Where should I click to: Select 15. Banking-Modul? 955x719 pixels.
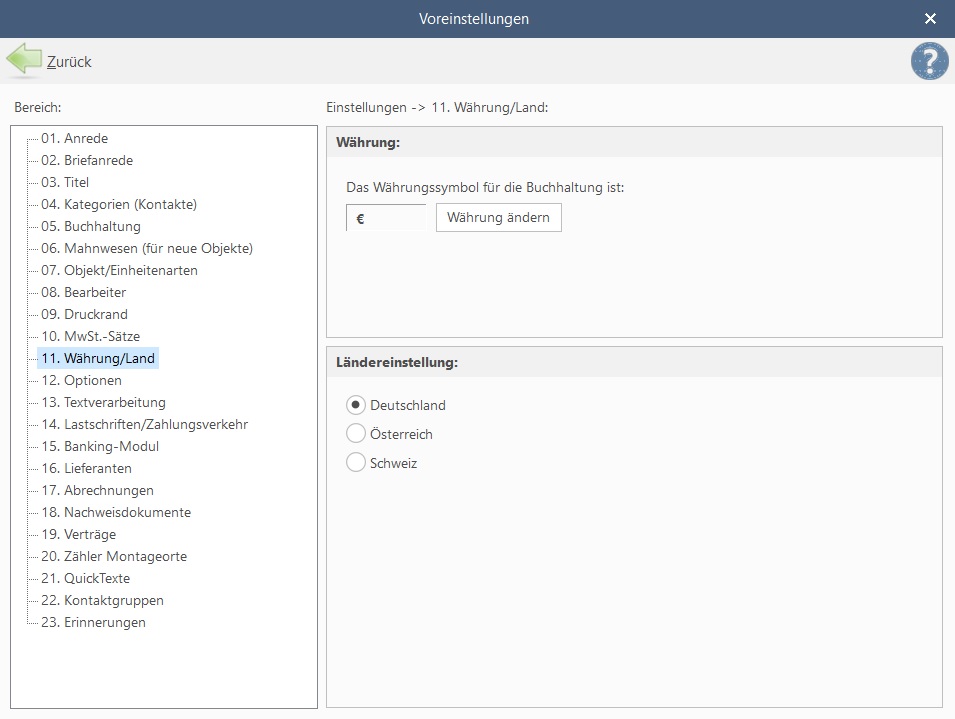pyautogui.click(x=100, y=446)
